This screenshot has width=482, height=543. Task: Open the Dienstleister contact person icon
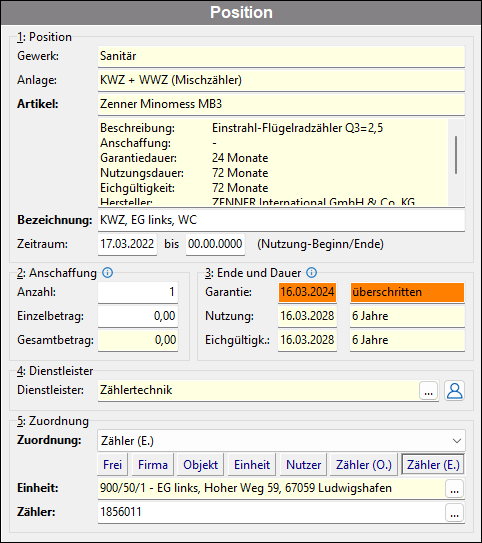(454, 391)
